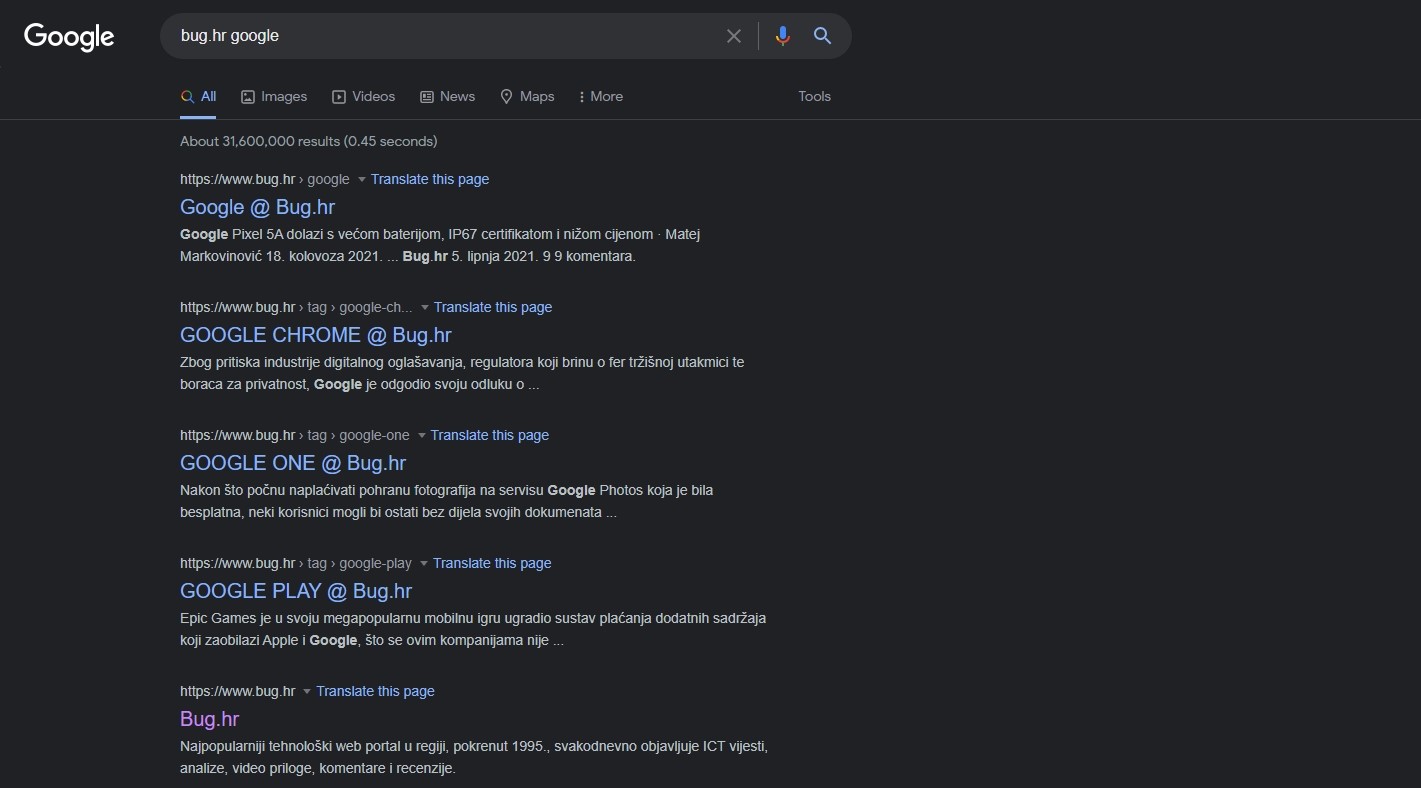Click the snippet starting 'Zbog pritiska industrije'
Viewport: 1421px width, 788px height.
(x=462, y=373)
